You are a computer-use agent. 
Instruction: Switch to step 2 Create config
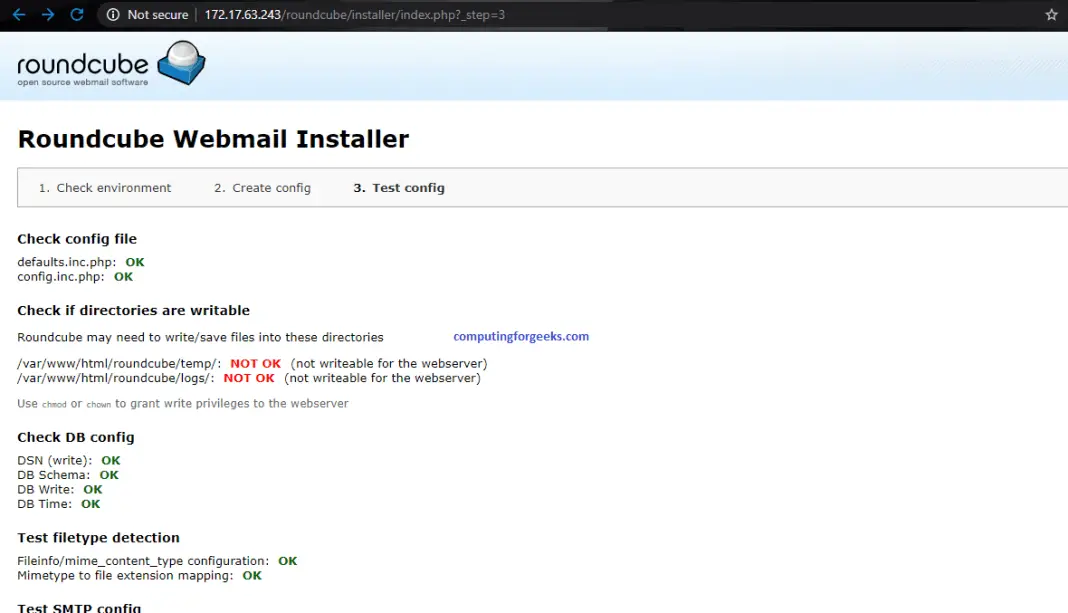[261, 188]
